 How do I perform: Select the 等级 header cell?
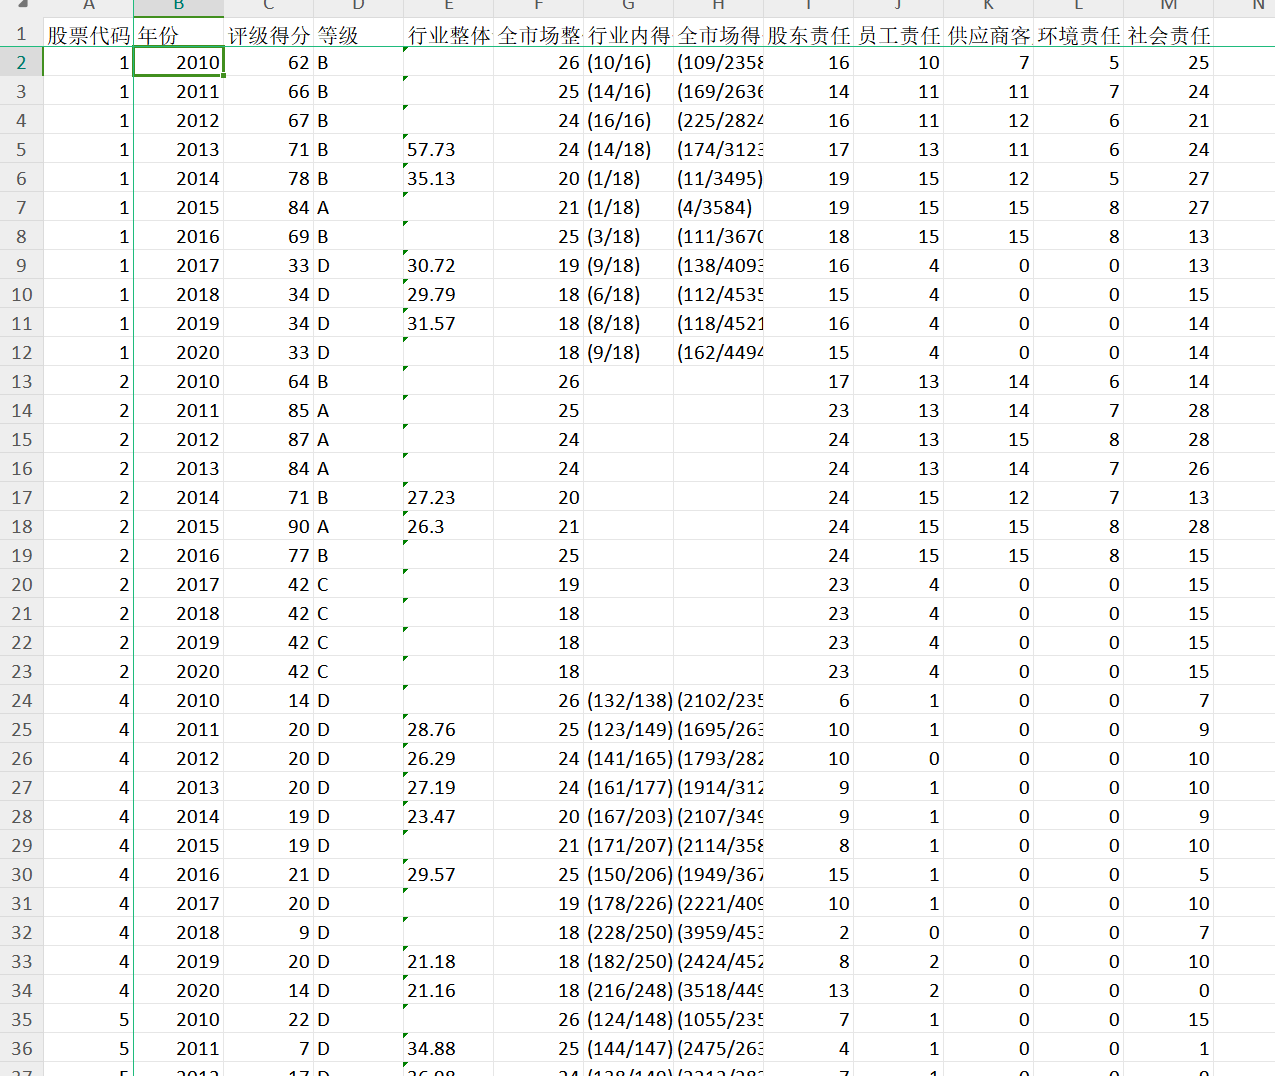[x=358, y=34]
